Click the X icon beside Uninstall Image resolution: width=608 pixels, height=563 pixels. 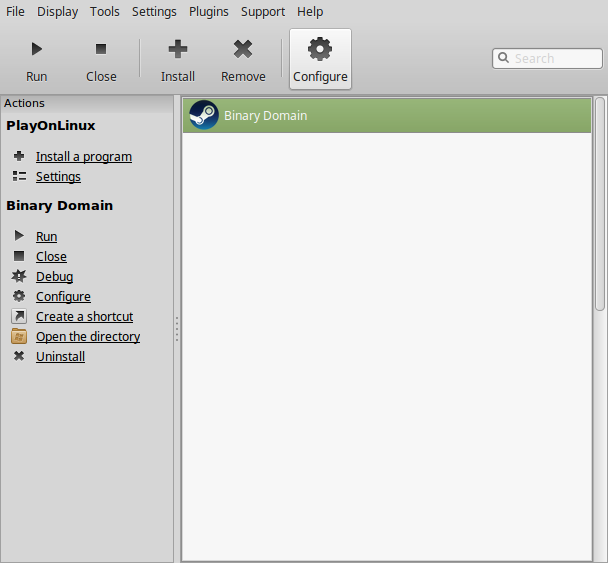click(19, 356)
